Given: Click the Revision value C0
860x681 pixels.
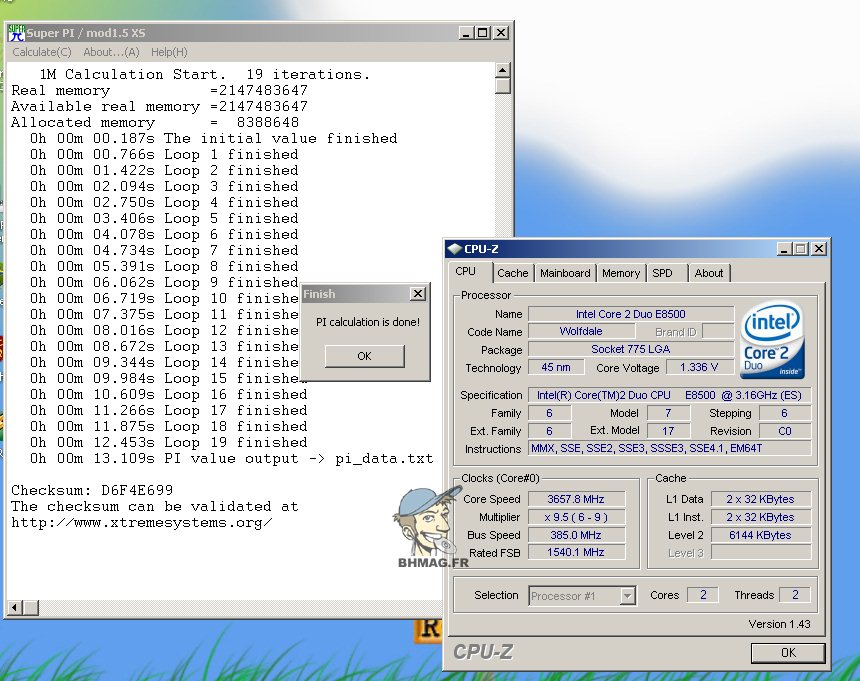Looking at the screenshot, I should pyautogui.click(x=785, y=431).
